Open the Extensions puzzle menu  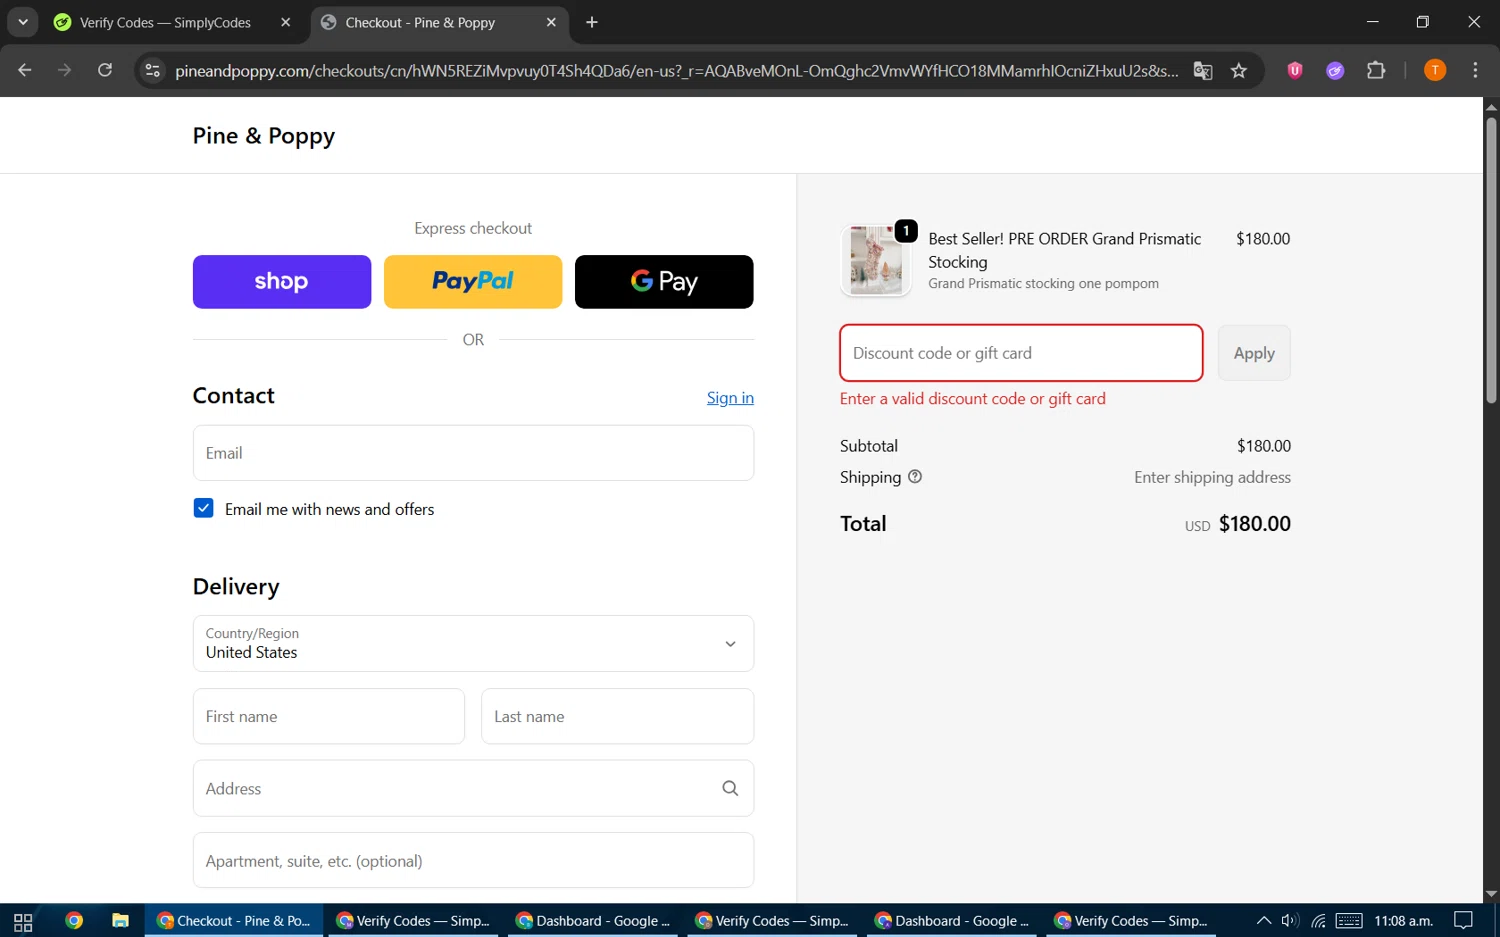(1376, 70)
